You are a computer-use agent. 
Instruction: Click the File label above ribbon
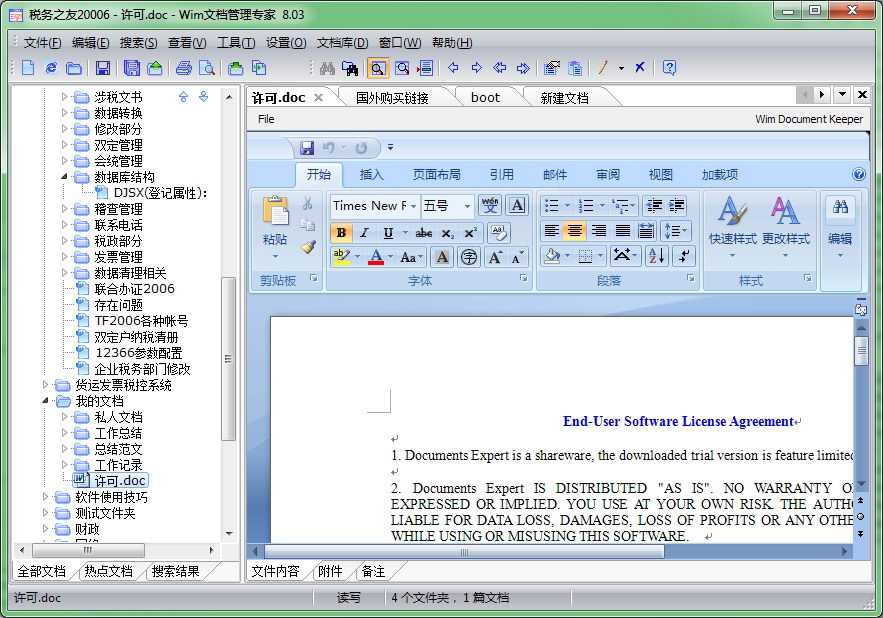(x=266, y=119)
